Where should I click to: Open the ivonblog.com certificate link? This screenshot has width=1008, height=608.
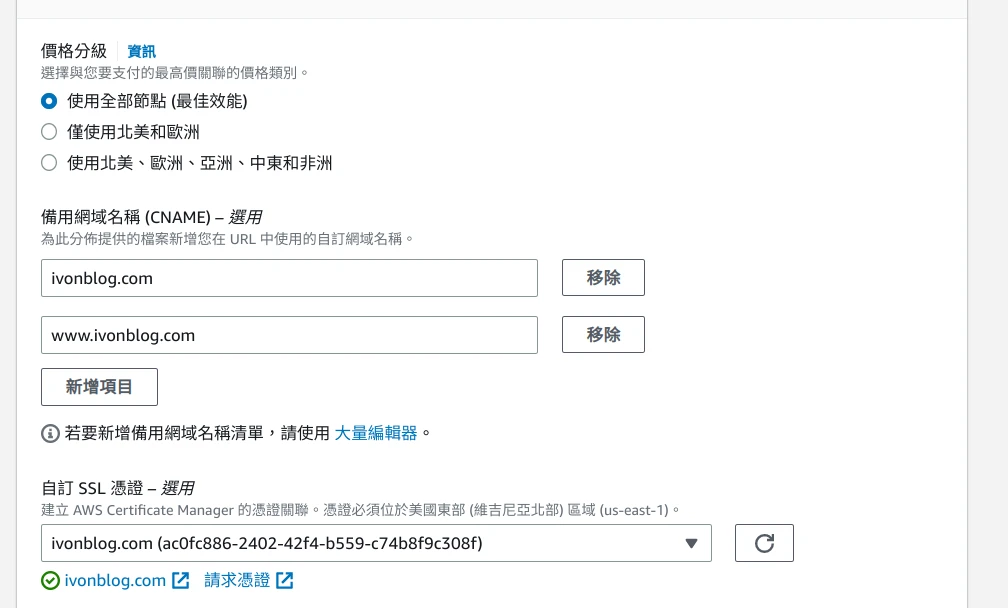pos(115,580)
